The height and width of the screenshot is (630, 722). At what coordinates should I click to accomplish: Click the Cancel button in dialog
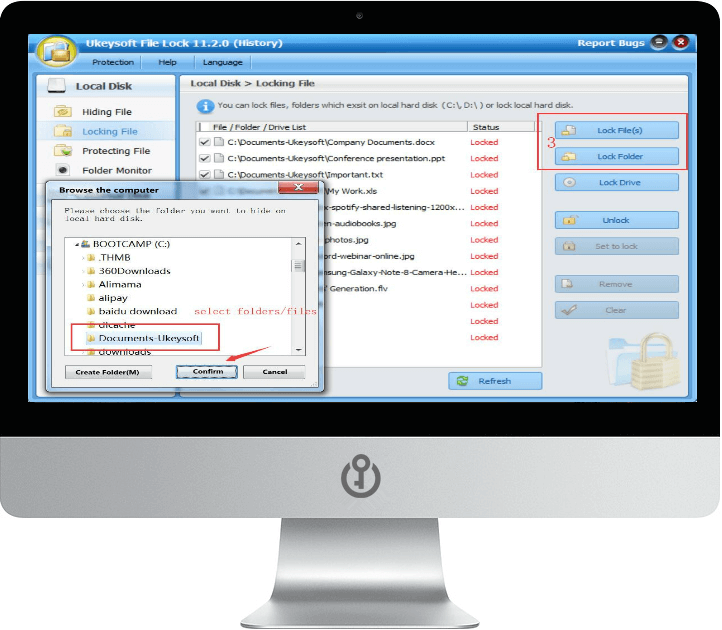[x=274, y=372]
